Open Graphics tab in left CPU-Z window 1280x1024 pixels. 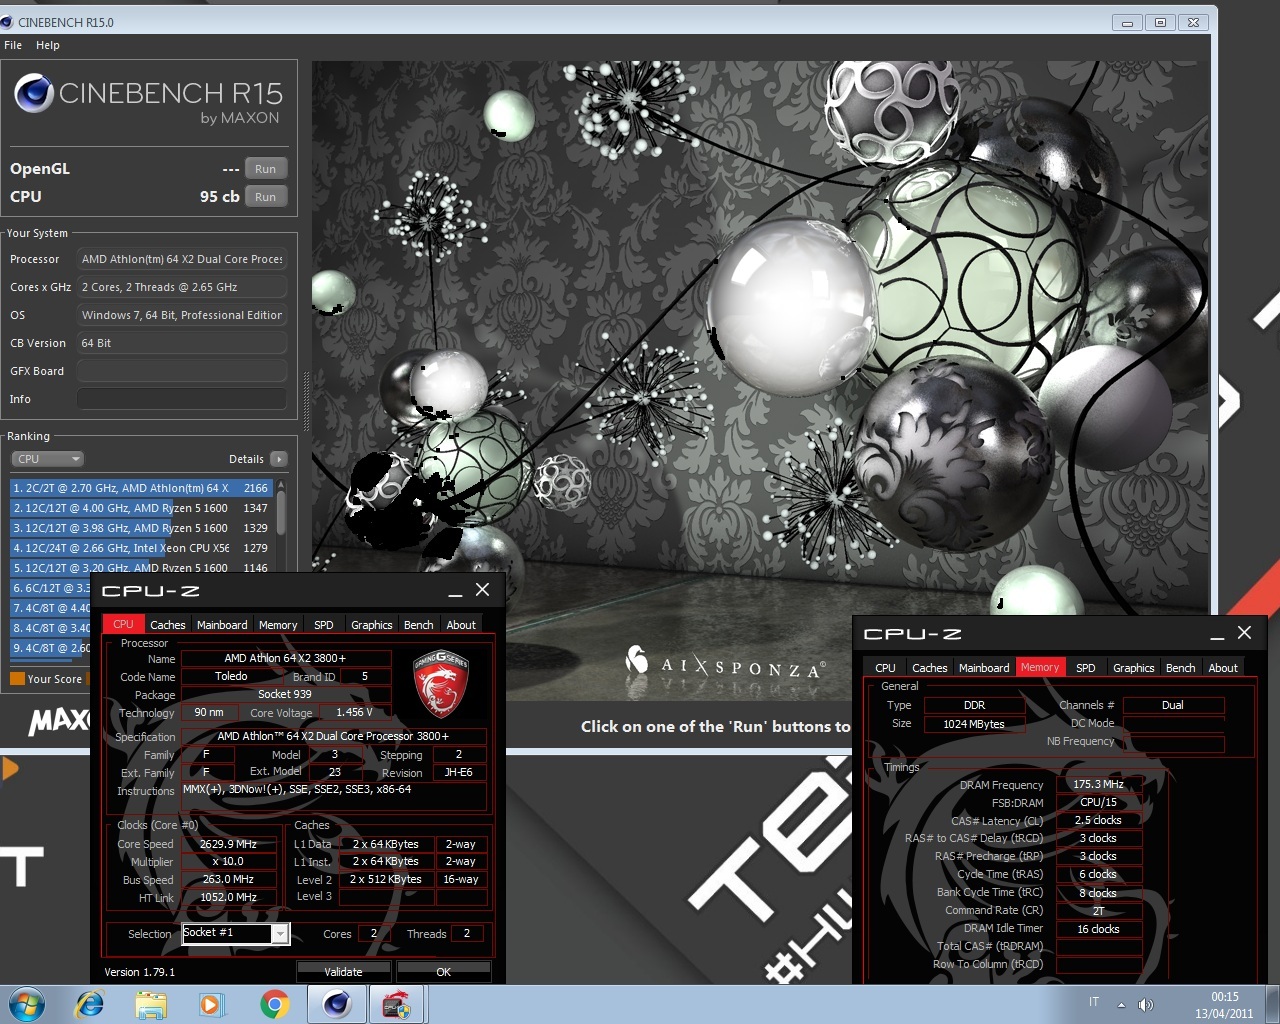[x=372, y=624]
